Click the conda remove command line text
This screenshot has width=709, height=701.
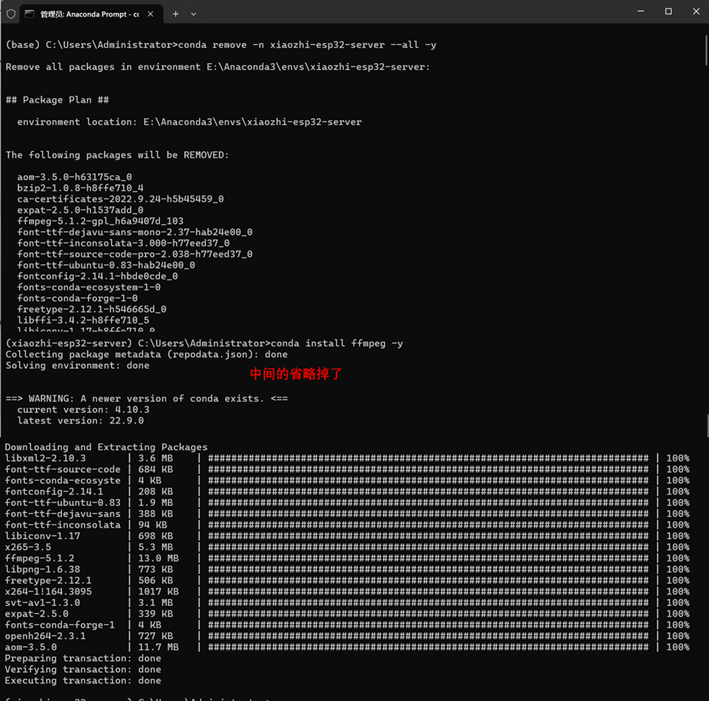point(307,45)
